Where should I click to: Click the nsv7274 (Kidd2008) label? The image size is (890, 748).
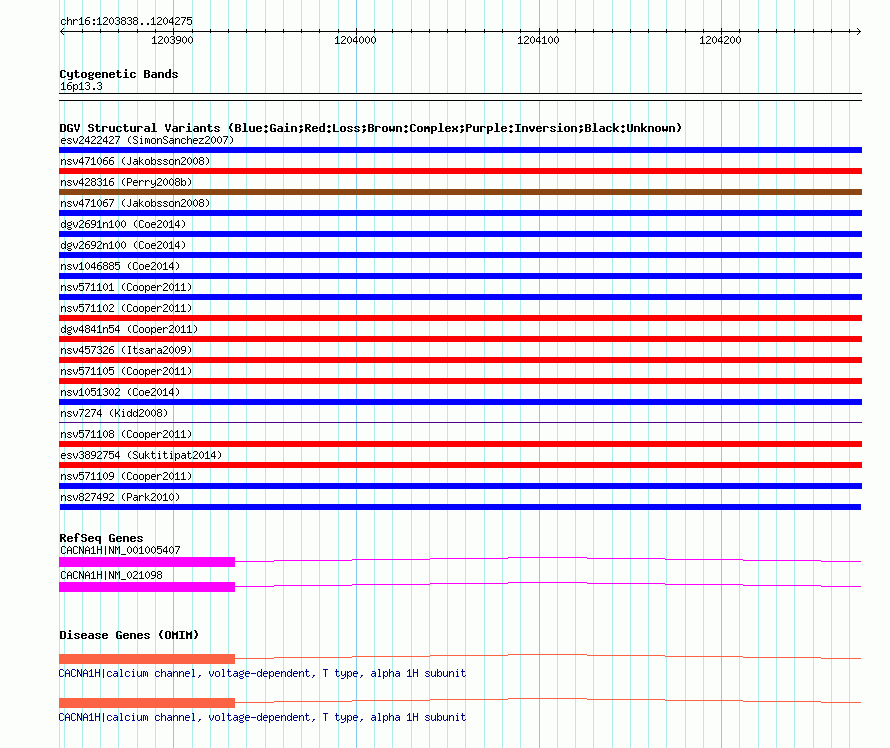click(114, 413)
